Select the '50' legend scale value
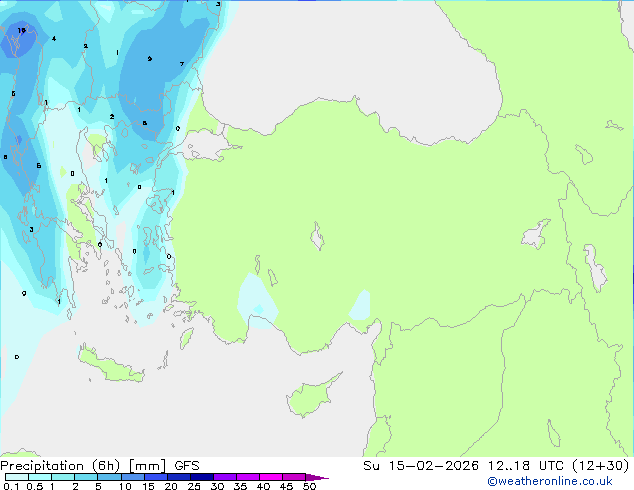 coord(310,486)
